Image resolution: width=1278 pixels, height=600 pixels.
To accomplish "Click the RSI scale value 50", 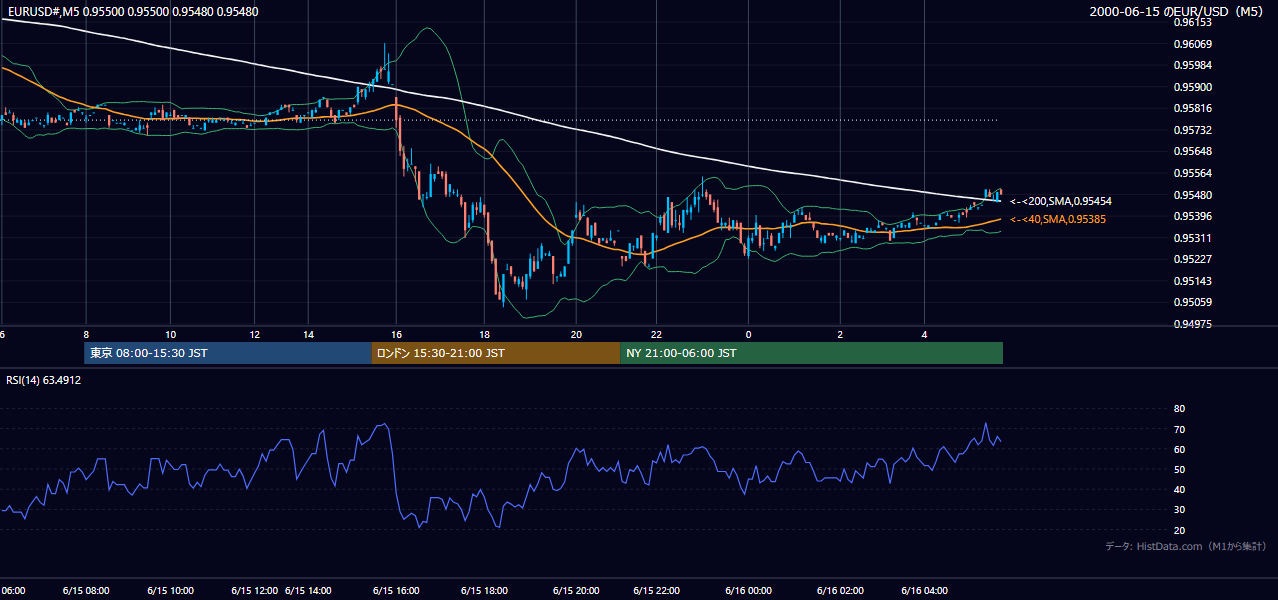I will pyautogui.click(x=1179, y=469).
